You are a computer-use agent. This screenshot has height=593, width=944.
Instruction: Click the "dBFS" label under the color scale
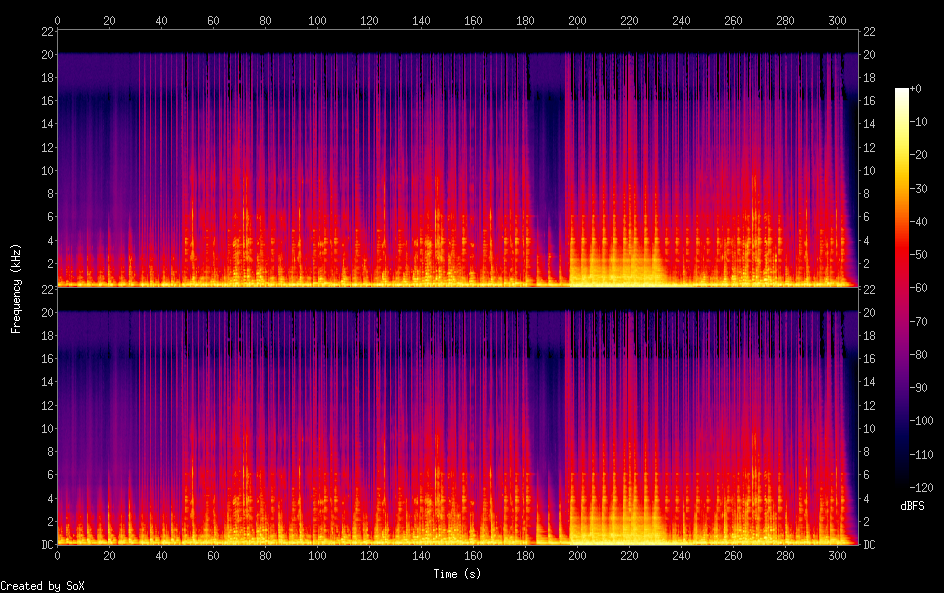coord(912,506)
